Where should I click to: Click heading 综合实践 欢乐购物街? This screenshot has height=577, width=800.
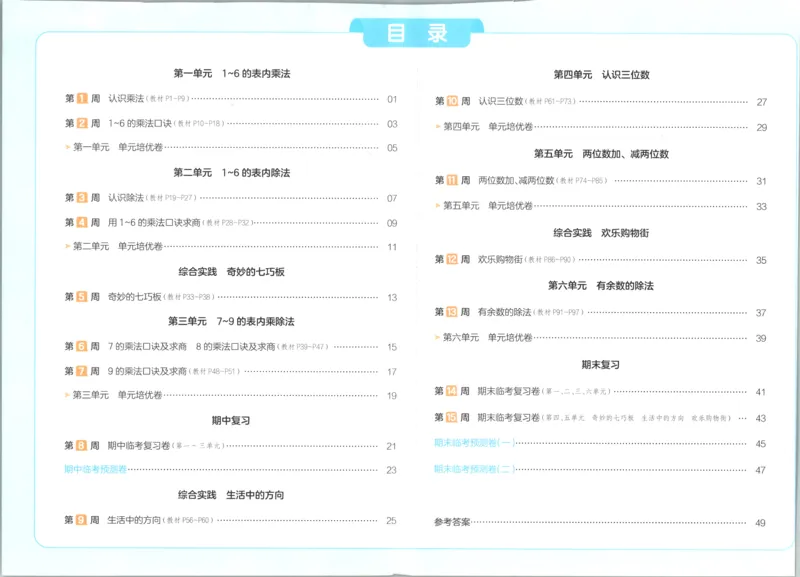coord(601,233)
